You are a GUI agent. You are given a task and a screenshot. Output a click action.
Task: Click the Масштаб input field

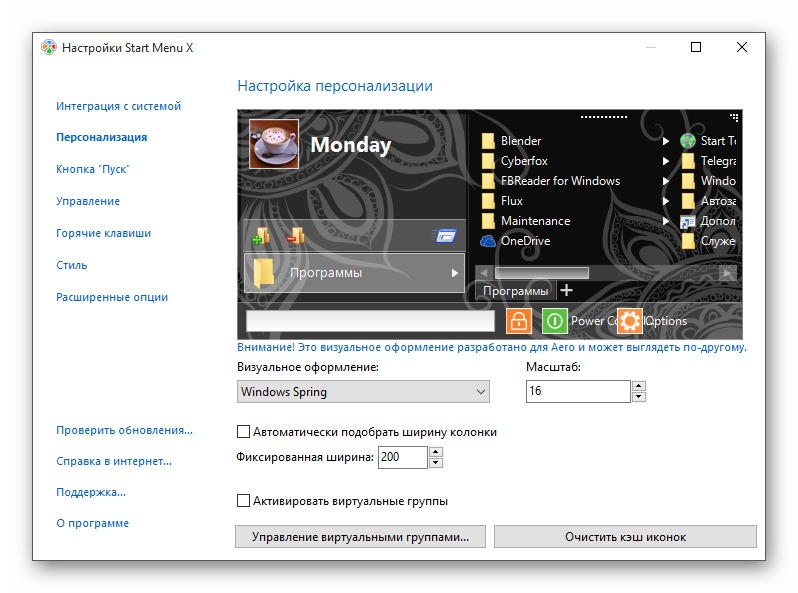pyautogui.click(x=578, y=391)
